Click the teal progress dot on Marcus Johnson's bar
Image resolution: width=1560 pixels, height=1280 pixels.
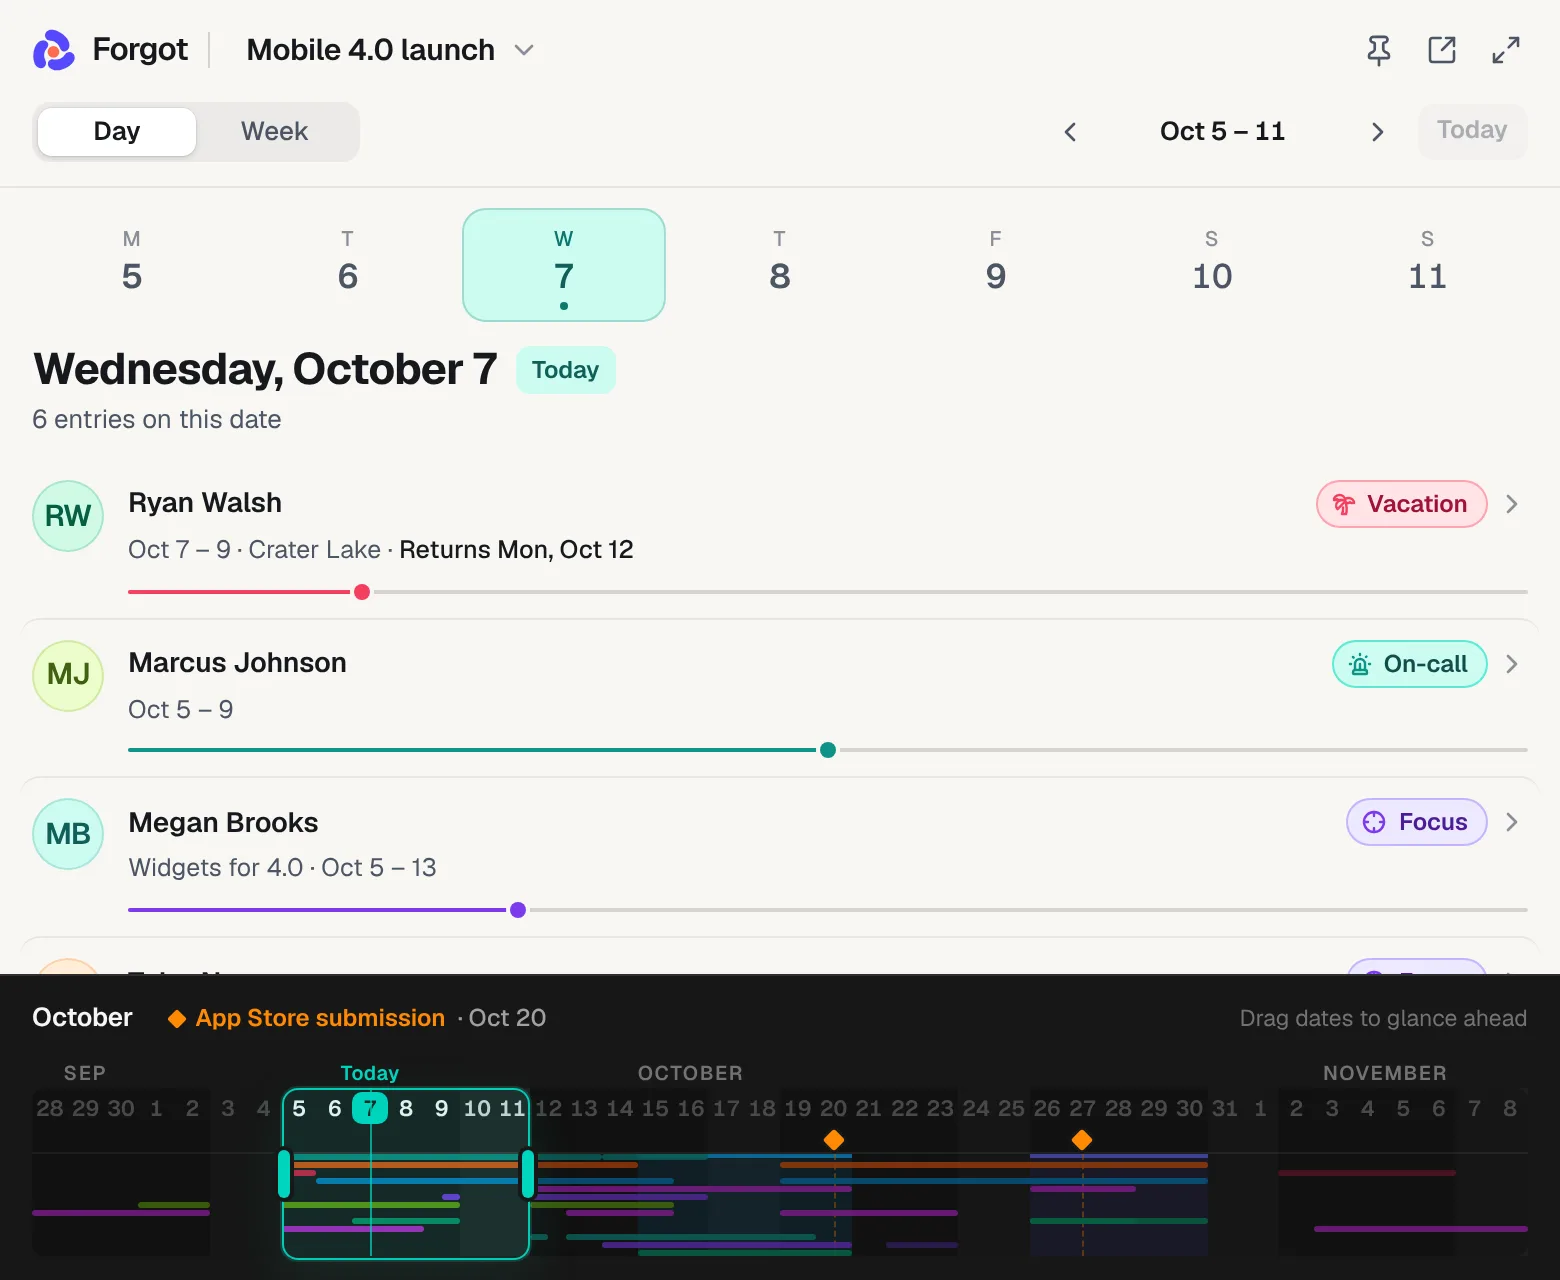pyautogui.click(x=828, y=750)
